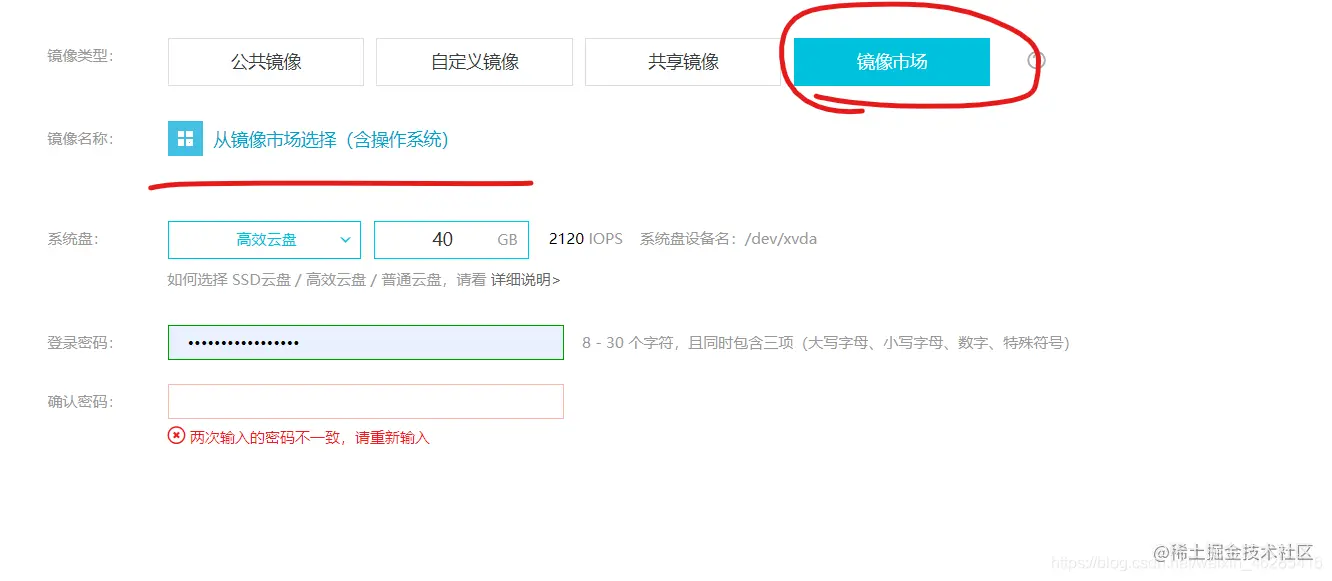
Task: Click the red error icon under 确认密码
Action: point(177,437)
